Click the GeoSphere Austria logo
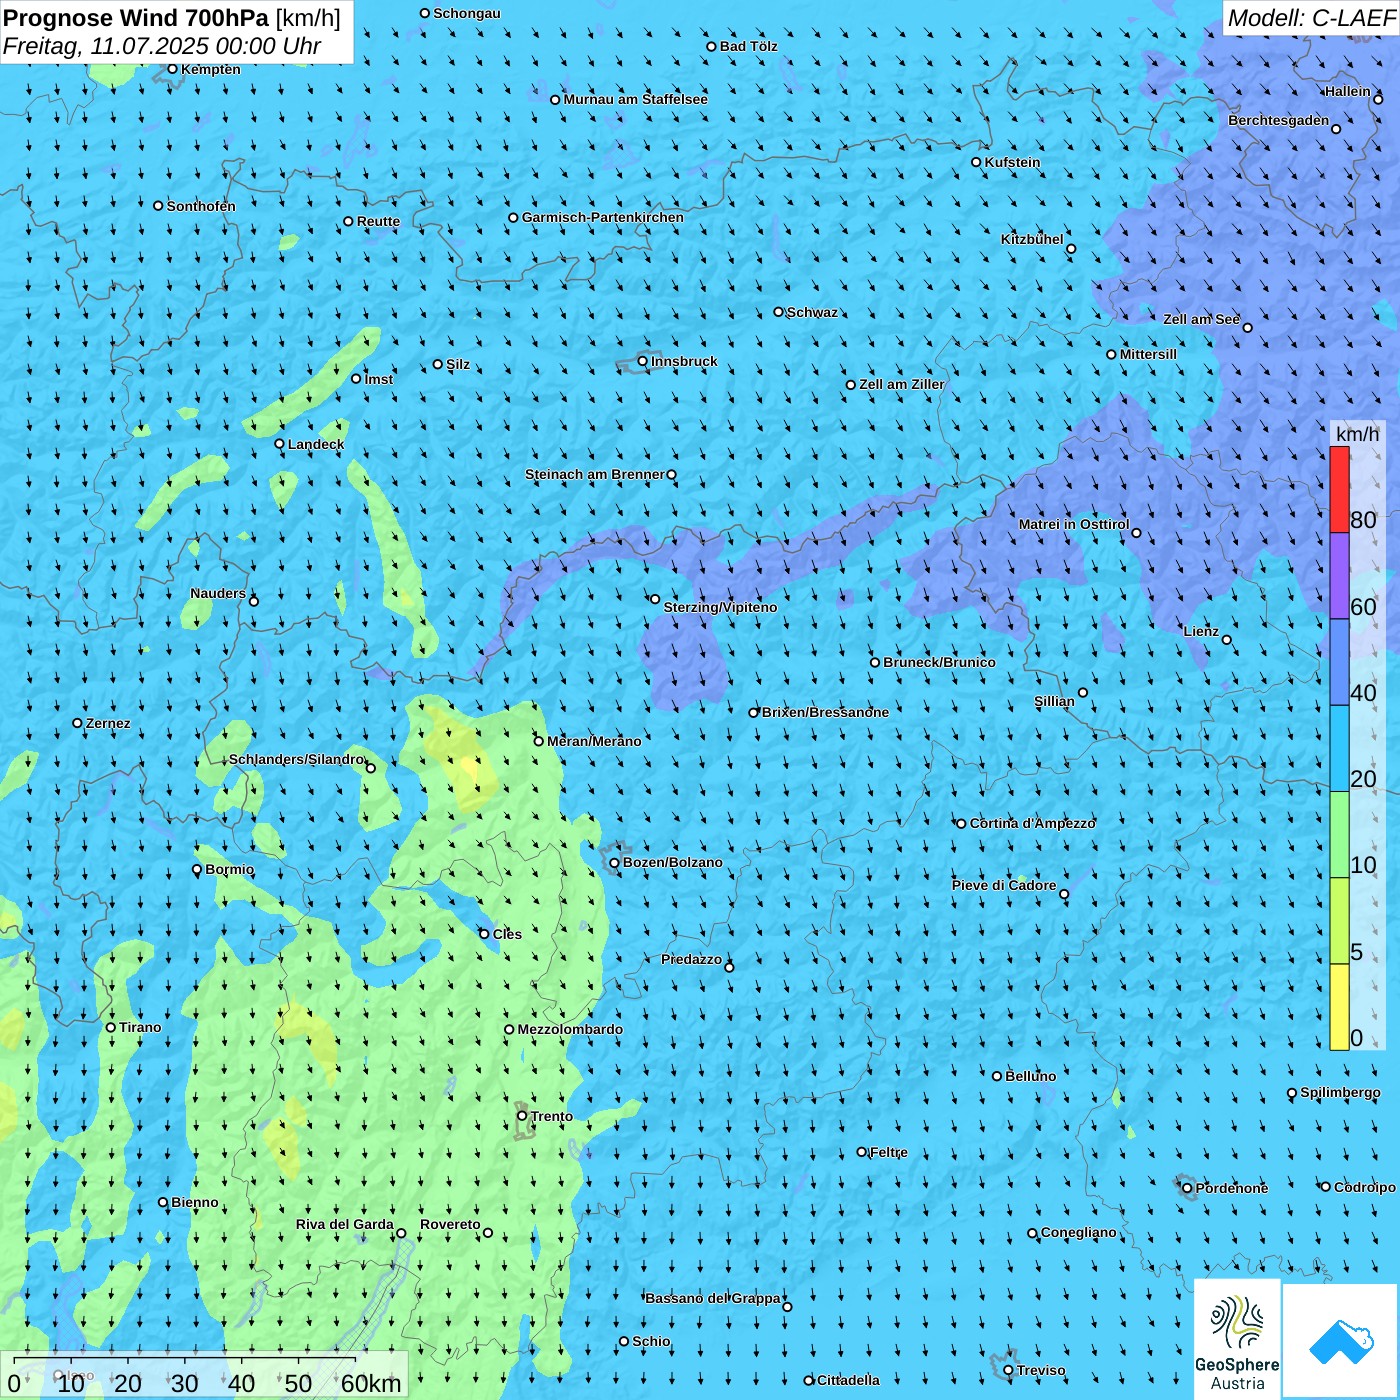 [x=1237, y=1339]
